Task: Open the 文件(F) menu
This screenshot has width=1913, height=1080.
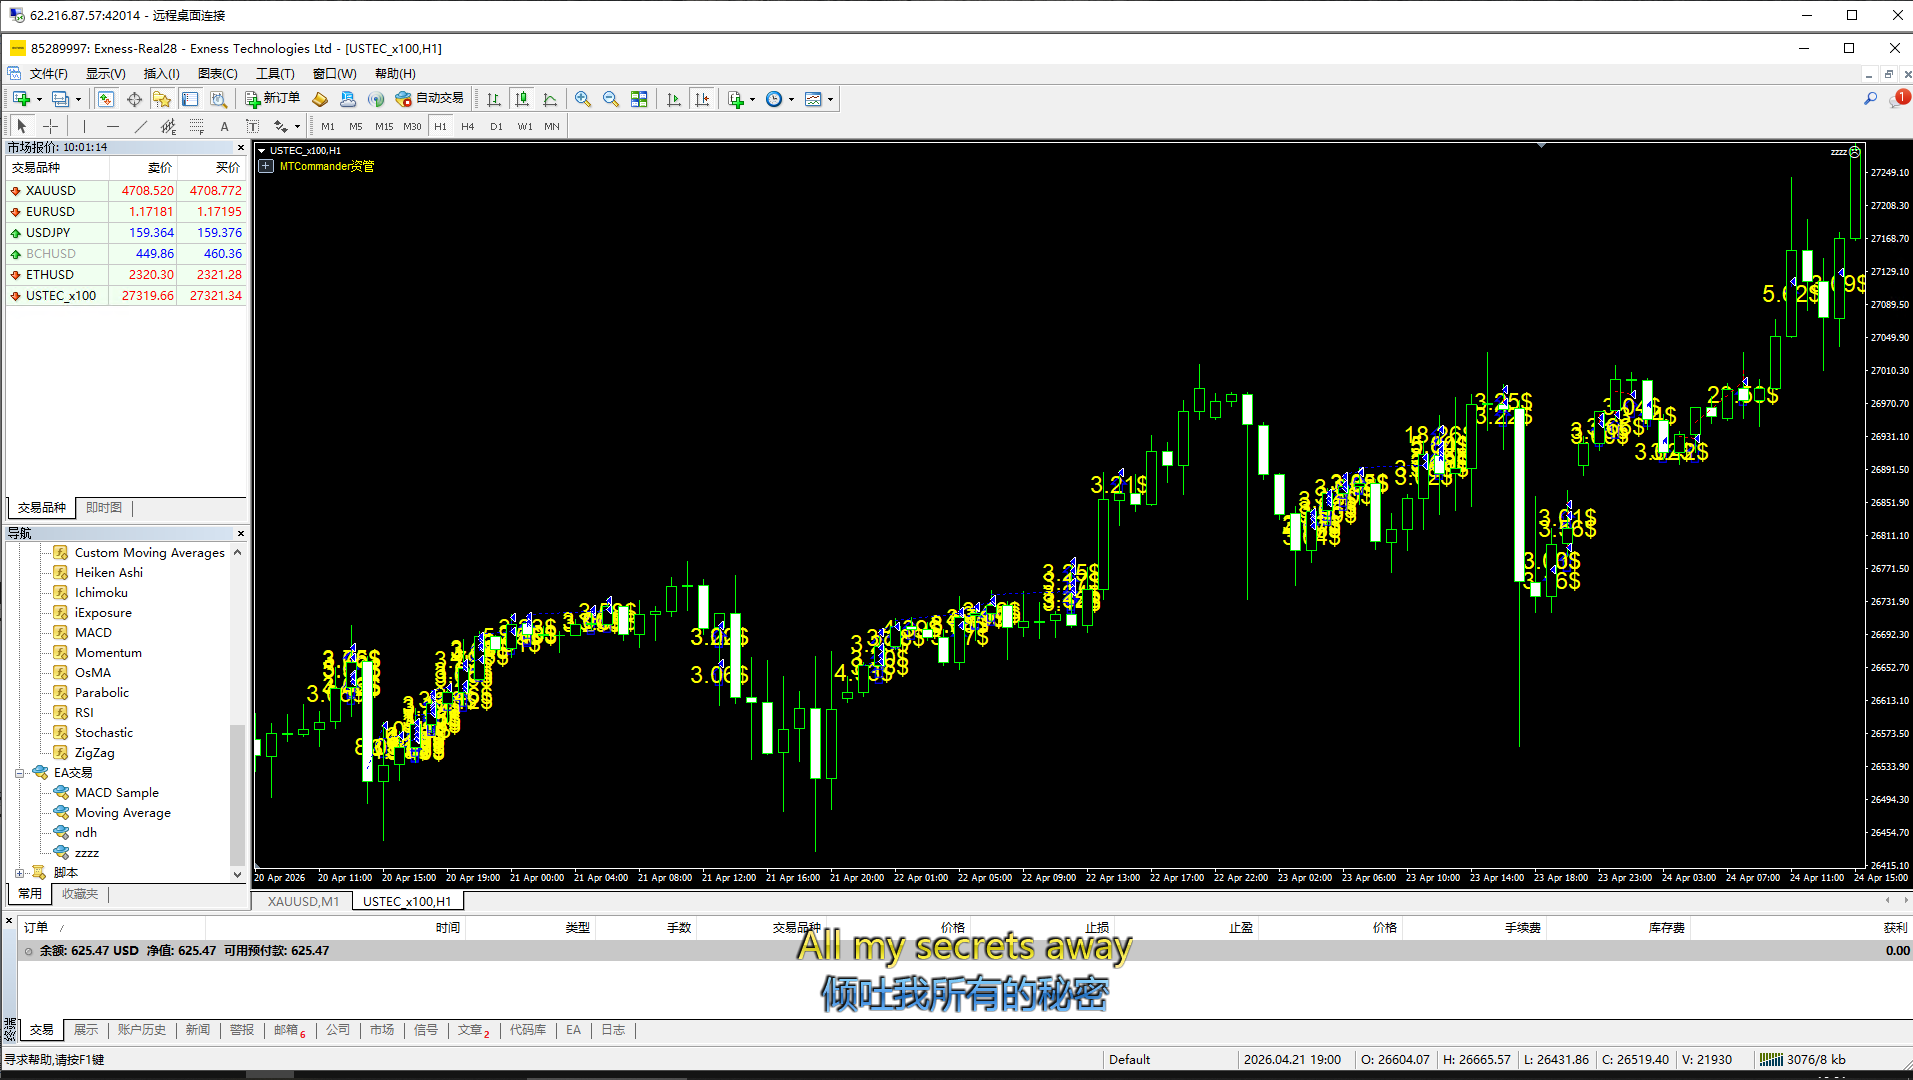Action: tap(48, 74)
